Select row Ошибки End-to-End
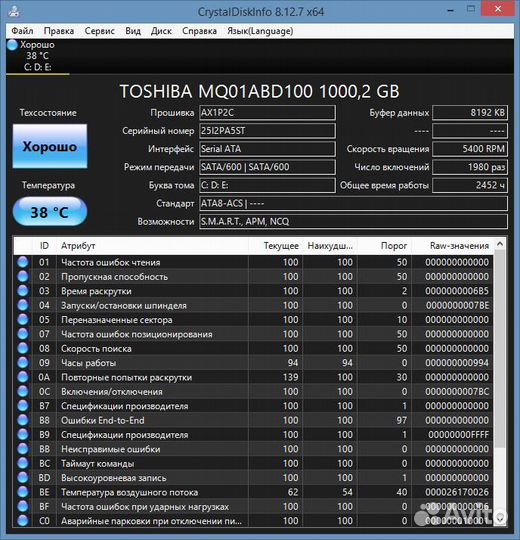The image size is (520, 540). coord(253,420)
